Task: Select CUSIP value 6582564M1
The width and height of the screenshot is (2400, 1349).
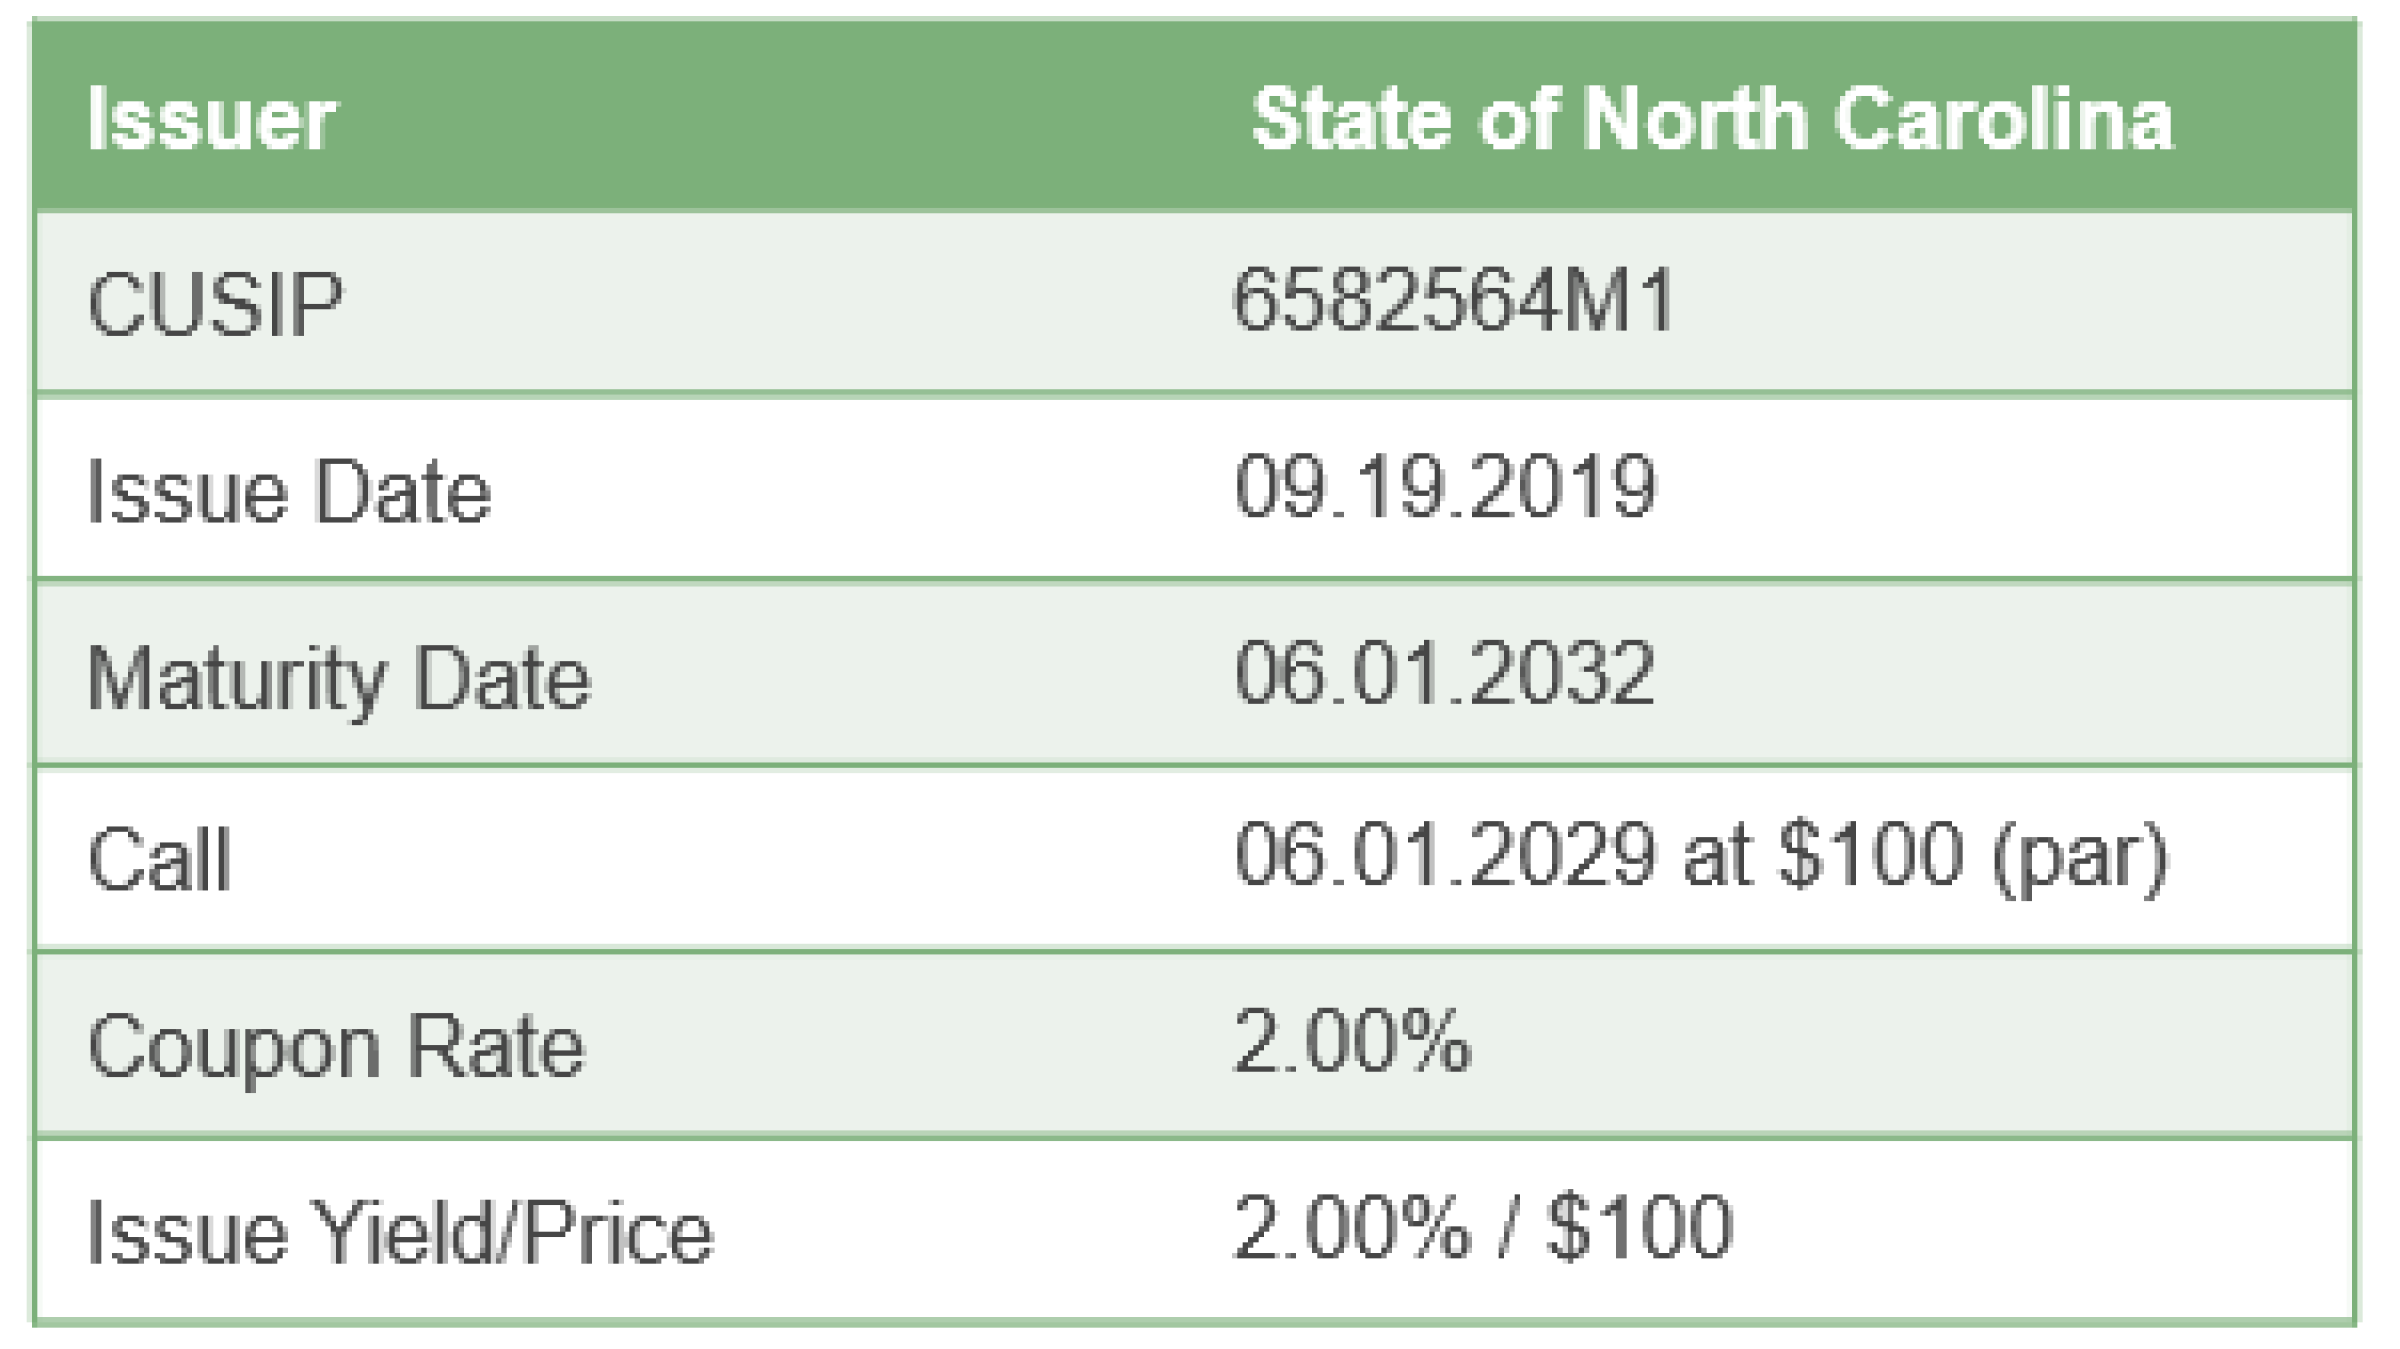Action: click(x=1453, y=300)
